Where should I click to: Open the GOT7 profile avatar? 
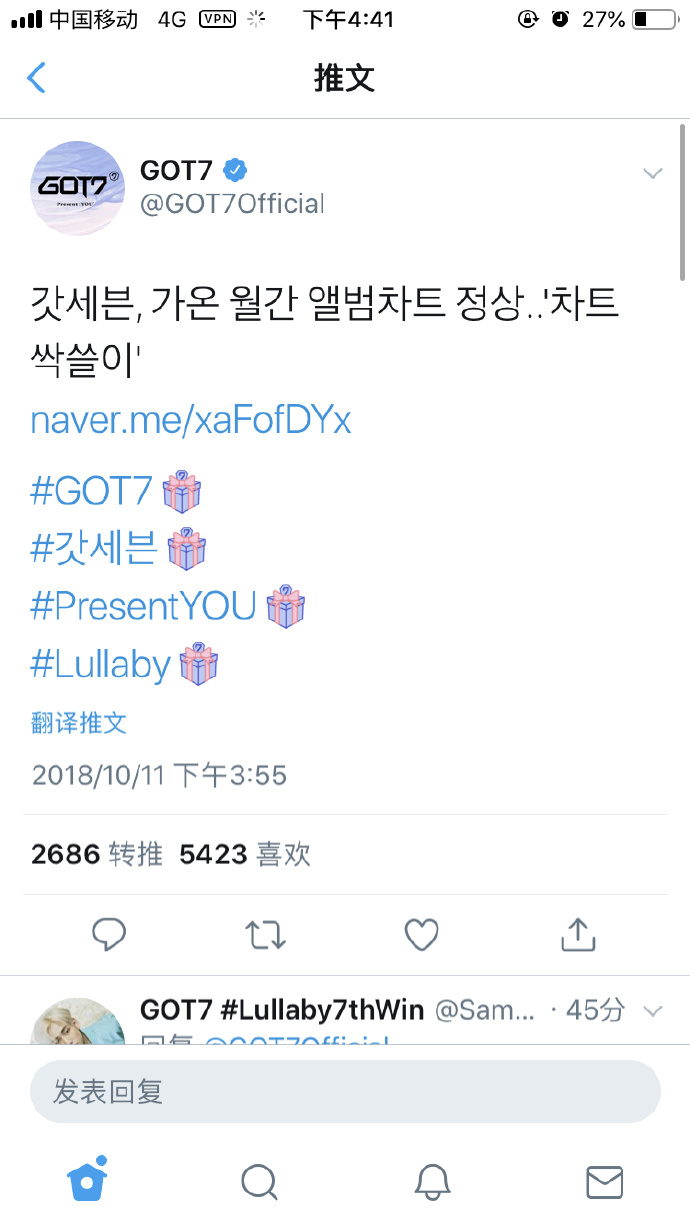[78, 189]
